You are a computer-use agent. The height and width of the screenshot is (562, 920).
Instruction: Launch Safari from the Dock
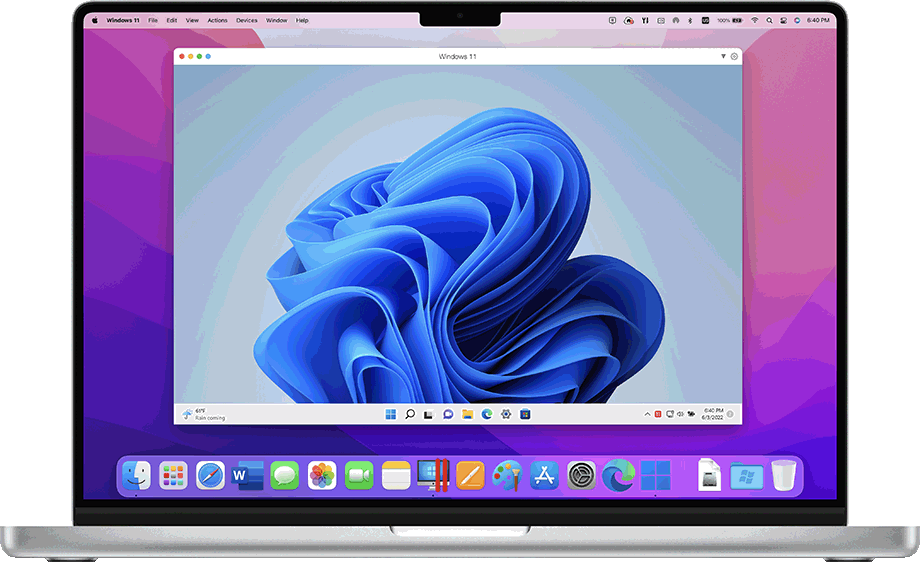pyautogui.click(x=210, y=475)
